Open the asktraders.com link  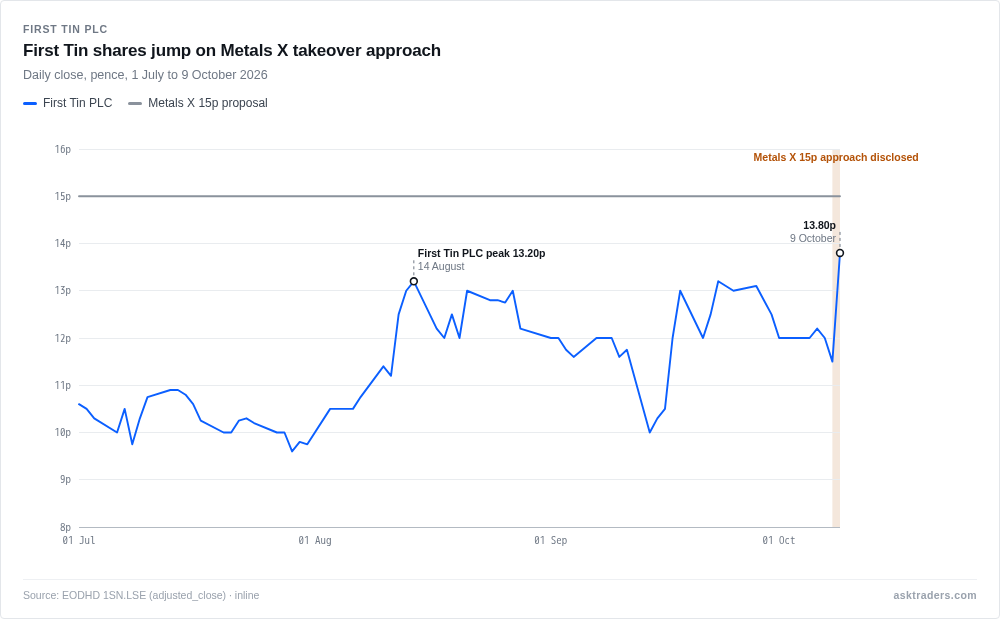pos(934,595)
